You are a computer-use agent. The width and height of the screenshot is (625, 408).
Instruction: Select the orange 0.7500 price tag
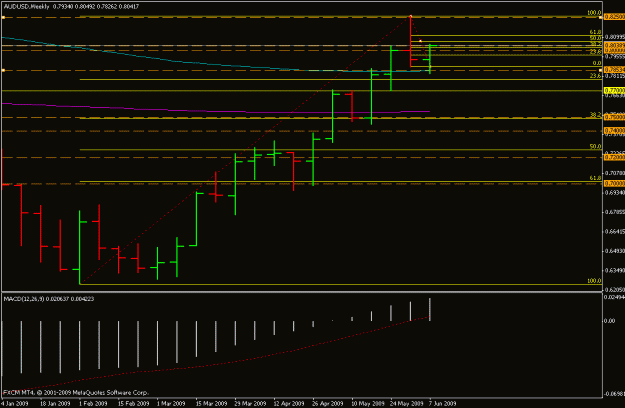coord(614,118)
